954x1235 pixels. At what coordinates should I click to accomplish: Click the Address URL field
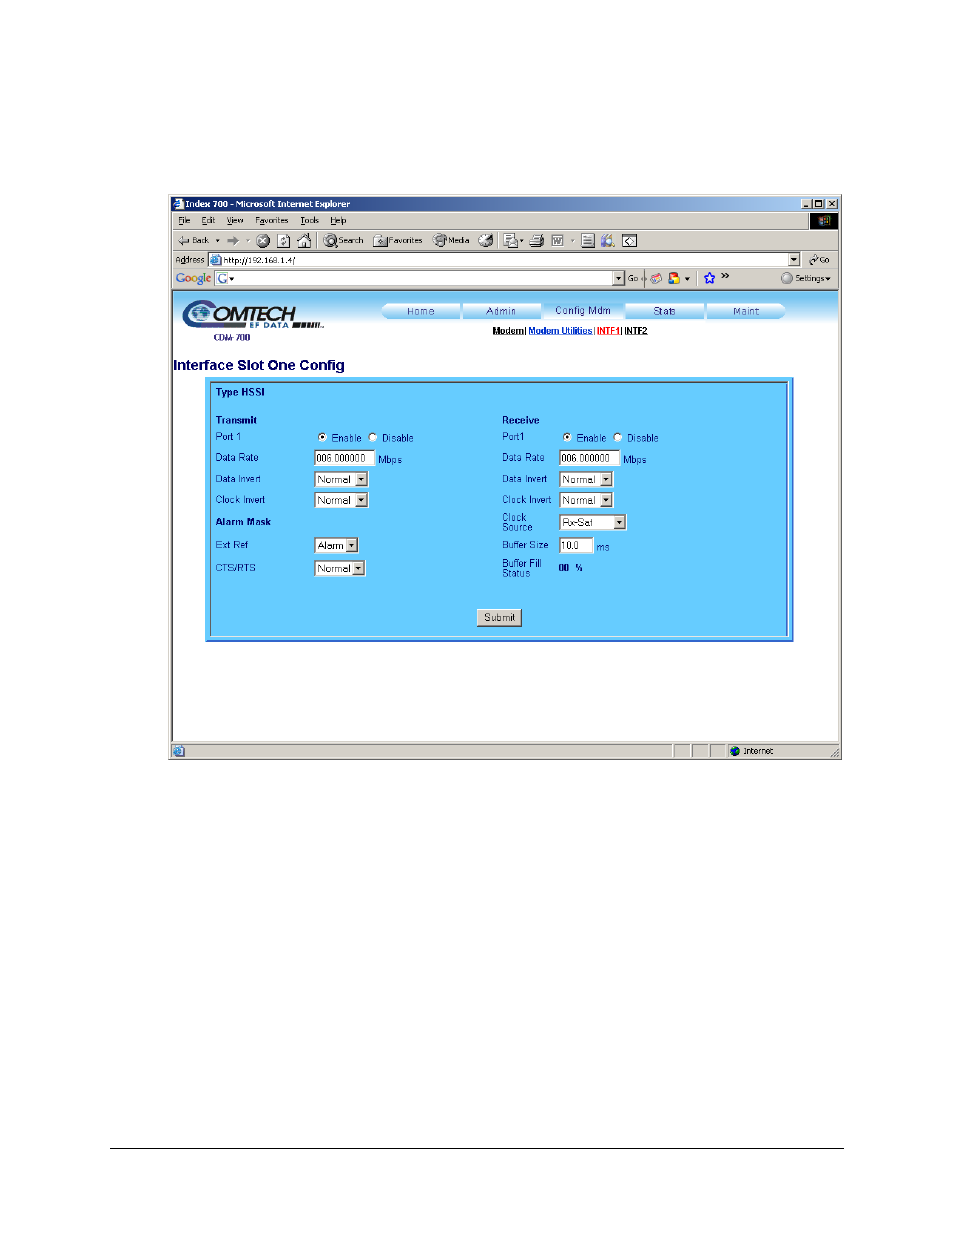[504, 260]
